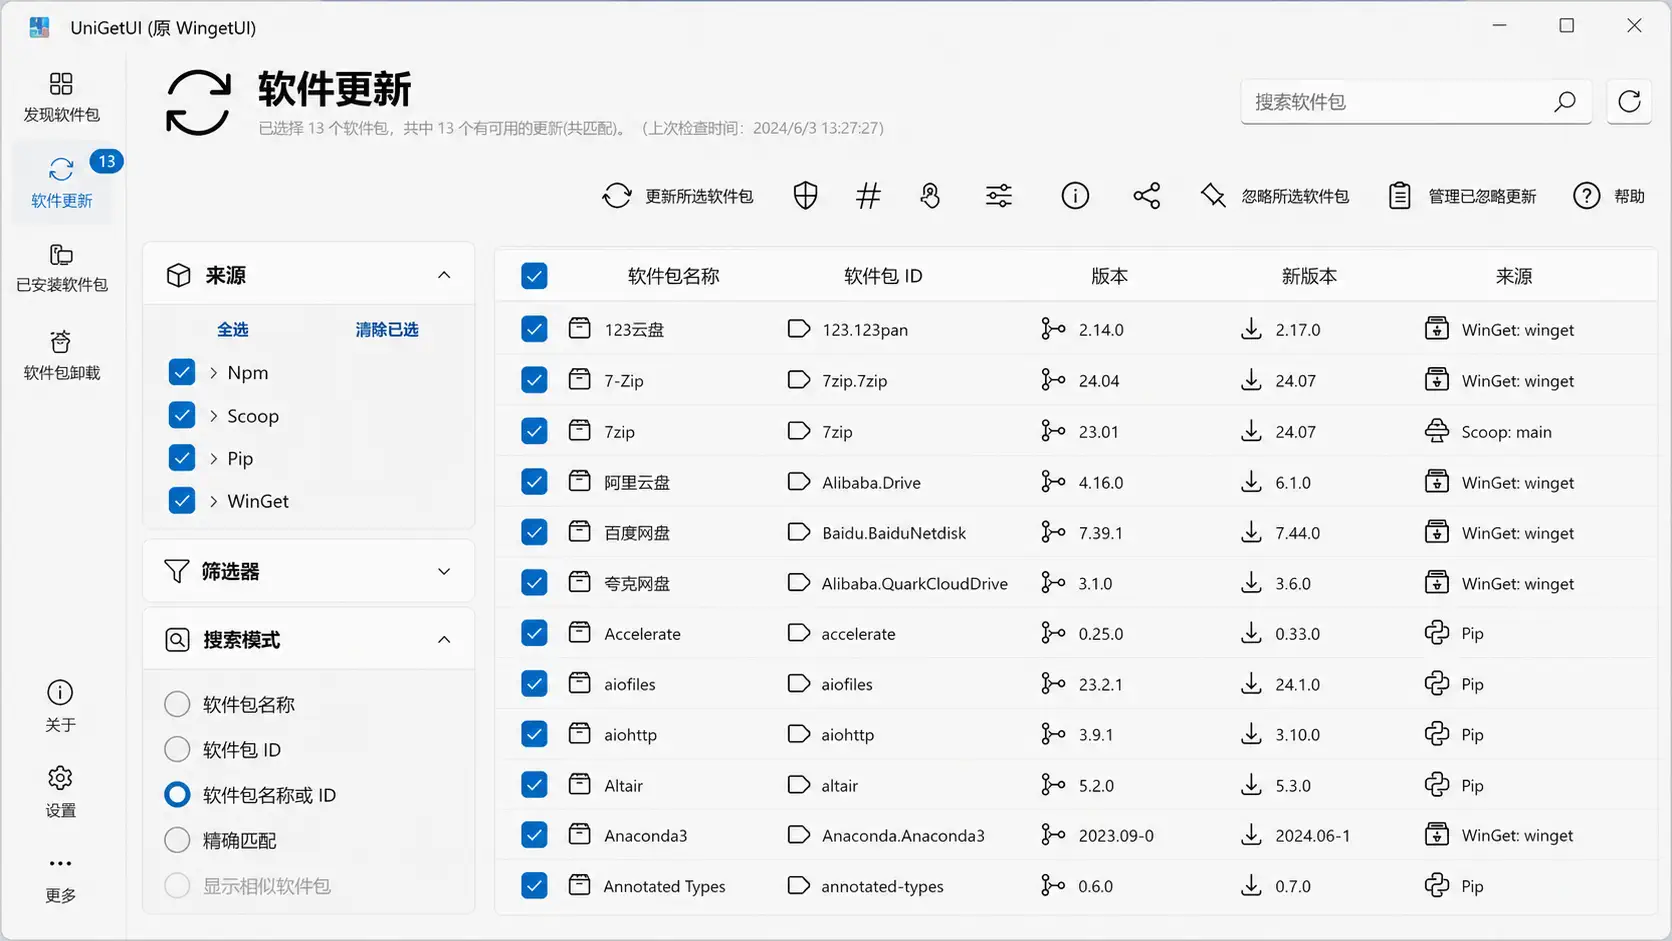Click version 2023.09-0 in Anaconda3 row
1672x941 pixels.
point(1116,835)
